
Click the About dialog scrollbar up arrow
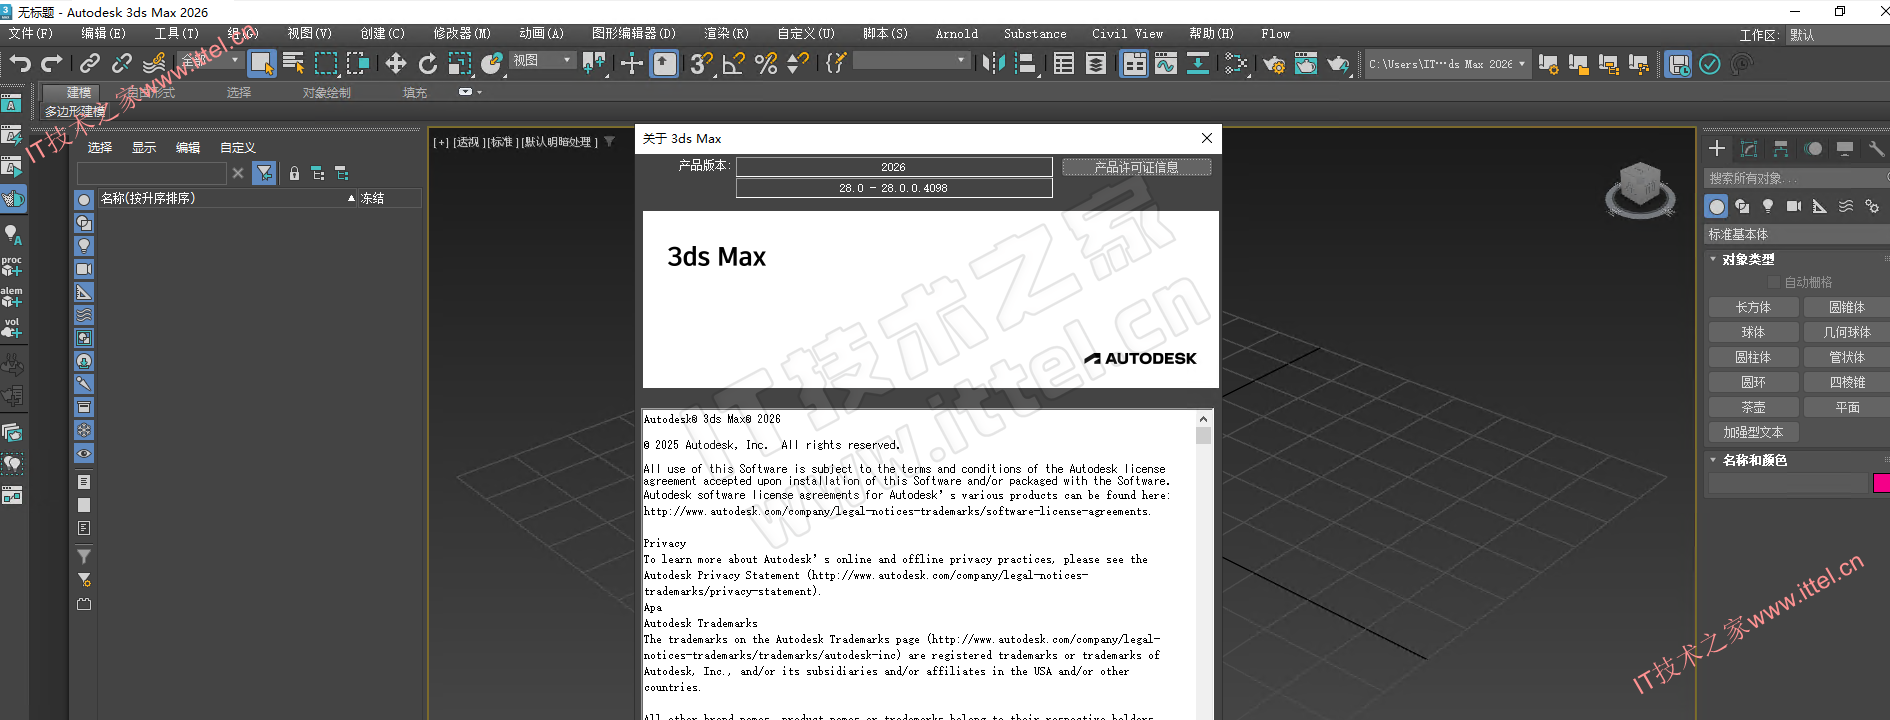point(1203,419)
